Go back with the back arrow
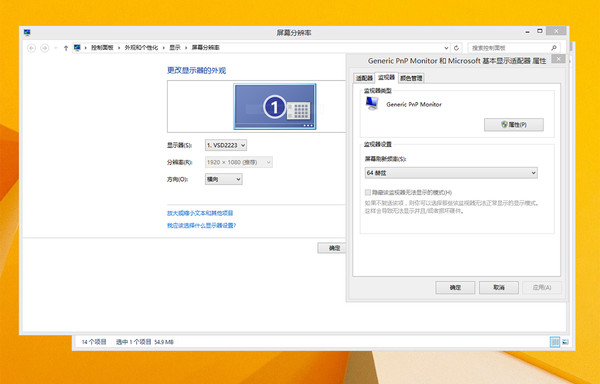This screenshot has width=600, height=384. [x=32, y=48]
